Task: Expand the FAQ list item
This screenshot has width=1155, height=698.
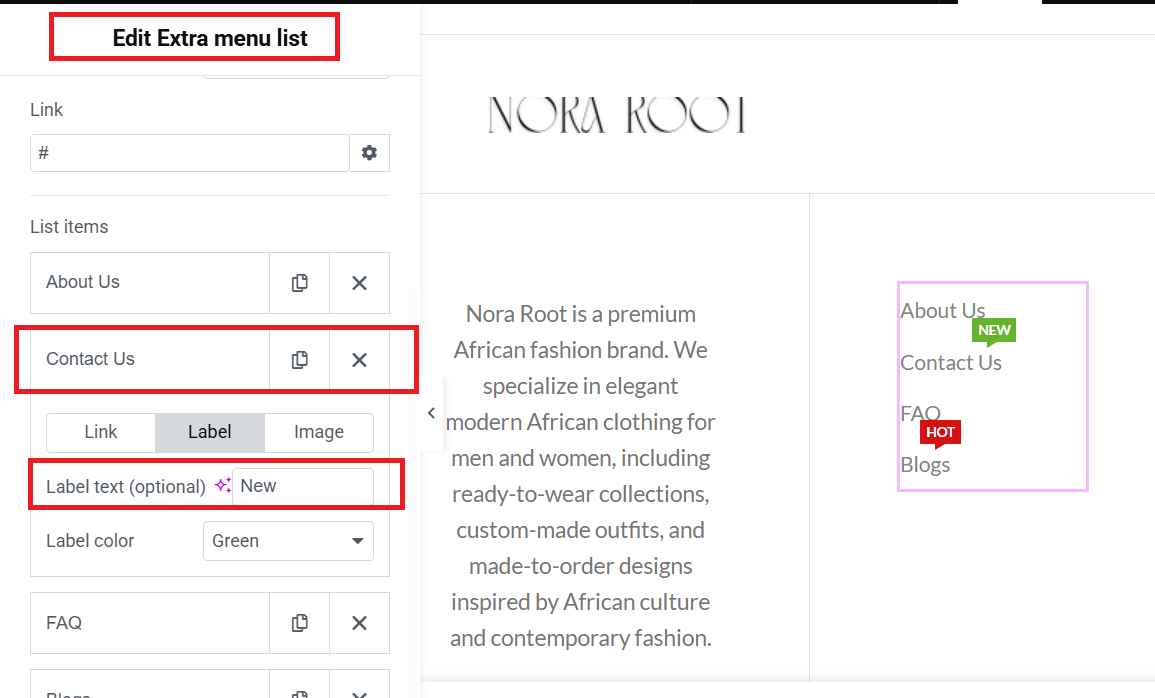Action: point(150,623)
